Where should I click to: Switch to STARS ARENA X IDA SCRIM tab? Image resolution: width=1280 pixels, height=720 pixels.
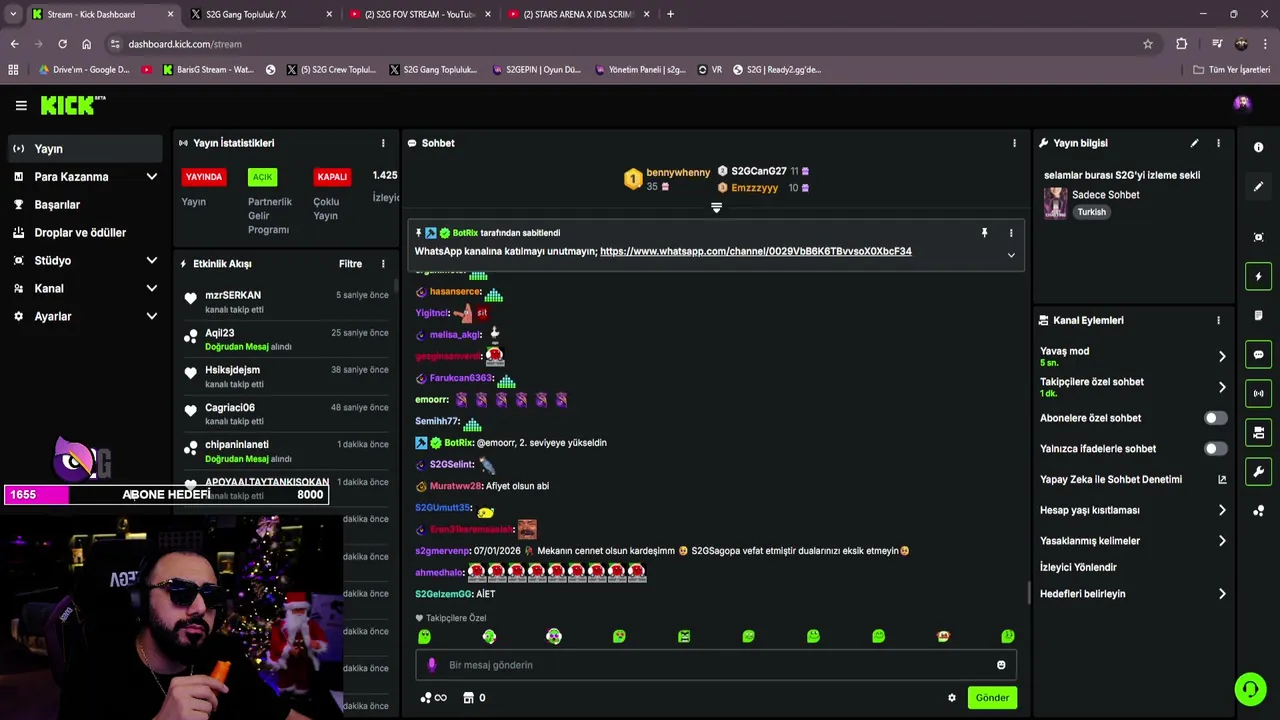click(577, 14)
